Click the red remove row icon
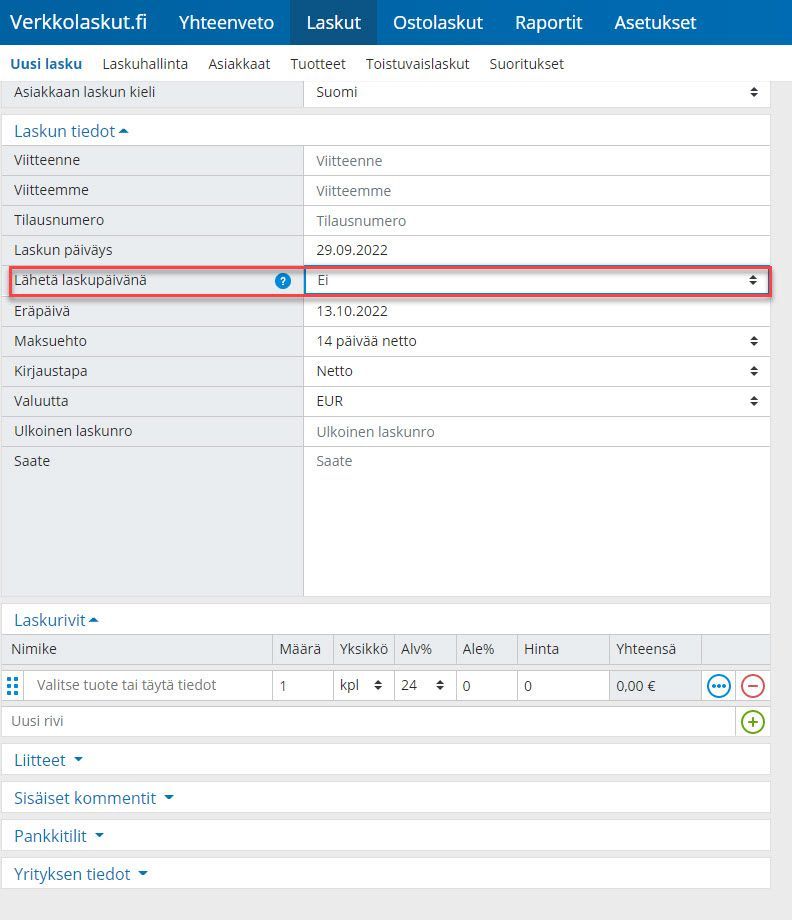The width and height of the screenshot is (792, 920). tap(752, 686)
